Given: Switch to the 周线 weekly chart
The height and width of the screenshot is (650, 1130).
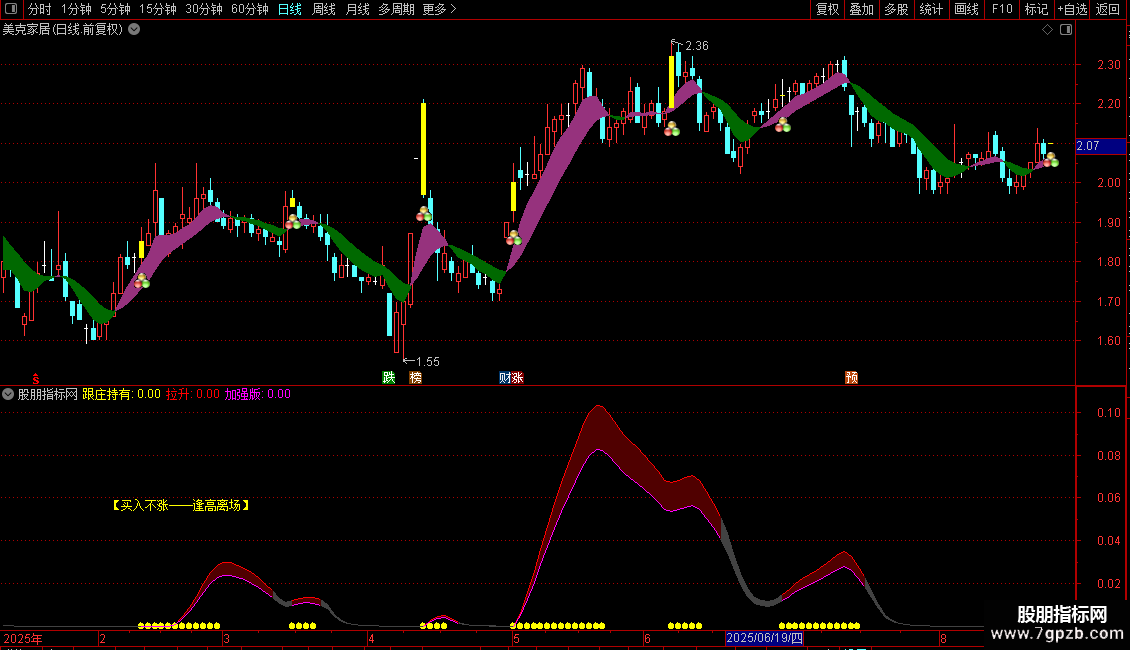Looking at the screenshot, I should [324, 9].
